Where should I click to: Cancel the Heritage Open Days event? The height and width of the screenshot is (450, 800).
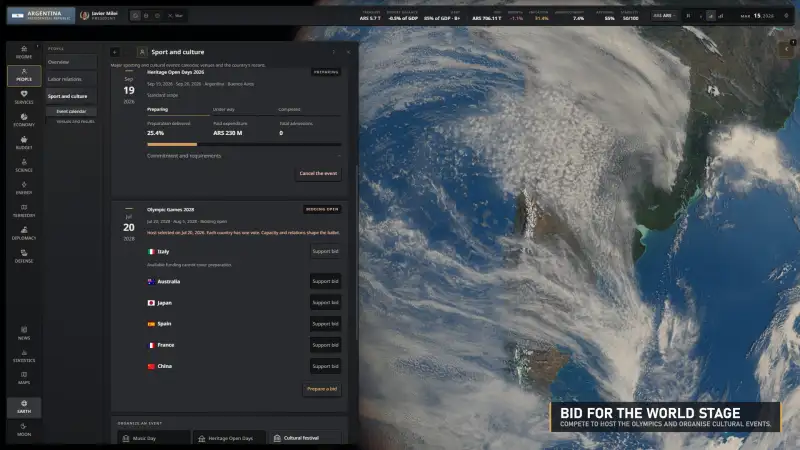point(318,173)
